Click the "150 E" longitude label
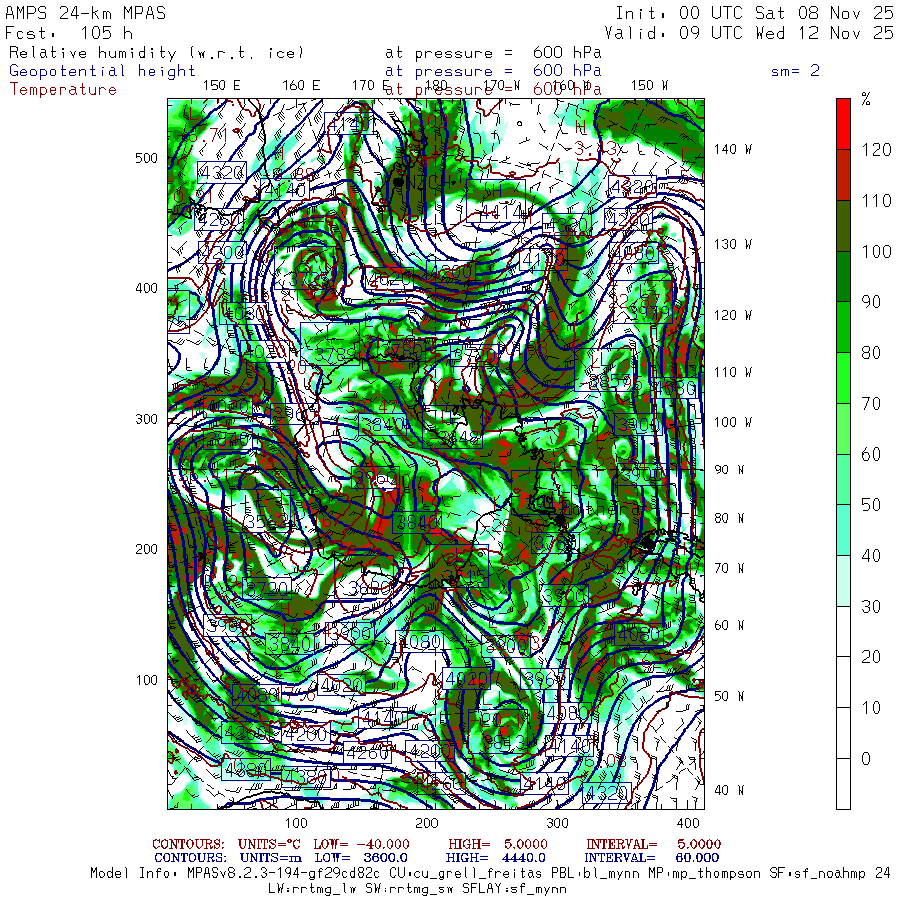 click(x=222, y=86)
